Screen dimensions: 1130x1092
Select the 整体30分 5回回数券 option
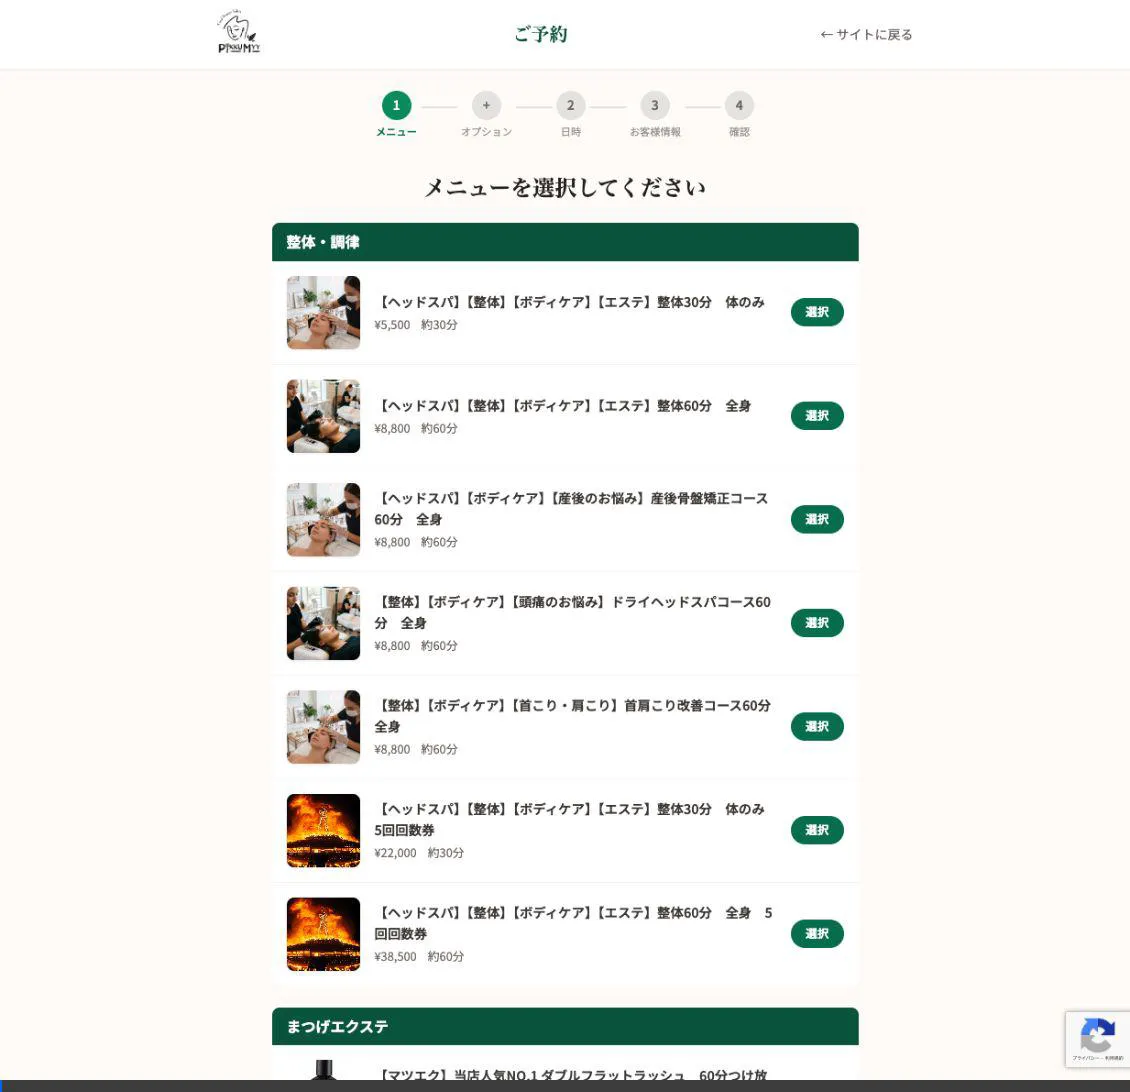(x=817, y=830)
